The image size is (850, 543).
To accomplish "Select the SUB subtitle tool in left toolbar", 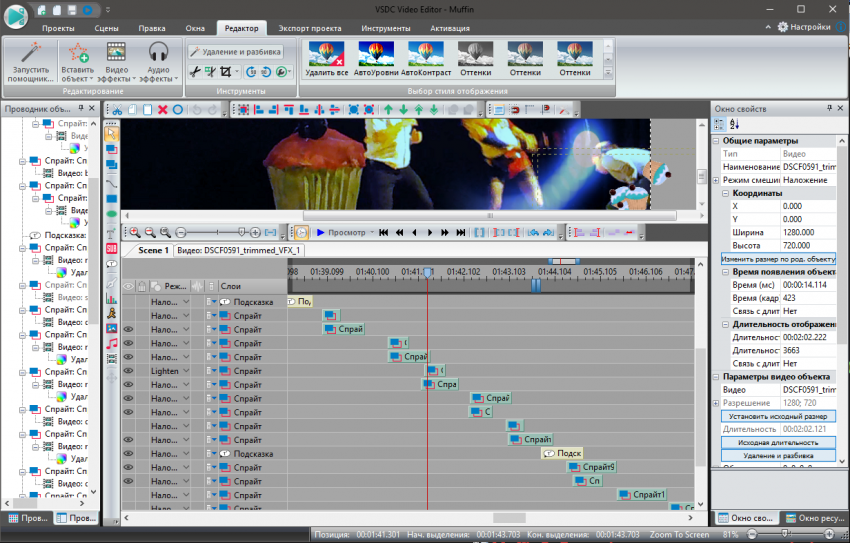I will (112, 248).
